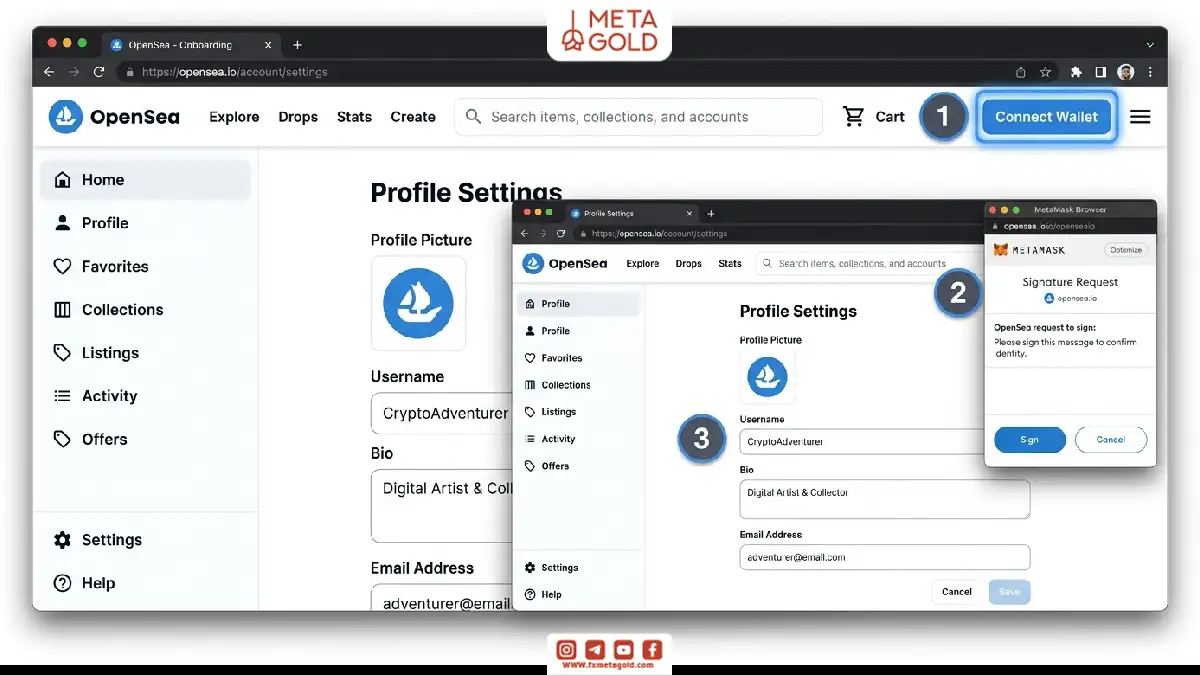Click the Email Address field in the small window
Viewport: 1200px width, 675px height.
(x=885, y=557)
